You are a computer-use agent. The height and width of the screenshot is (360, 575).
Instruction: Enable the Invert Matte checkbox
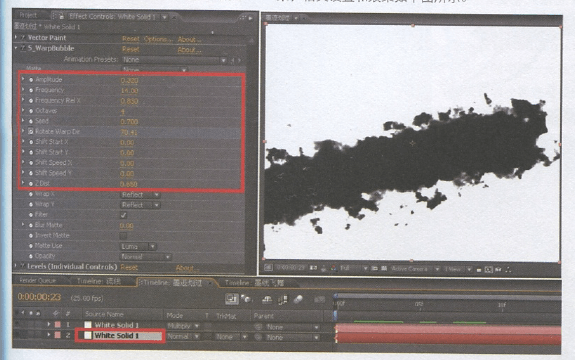pyautogui.click(x=123, y=236)
